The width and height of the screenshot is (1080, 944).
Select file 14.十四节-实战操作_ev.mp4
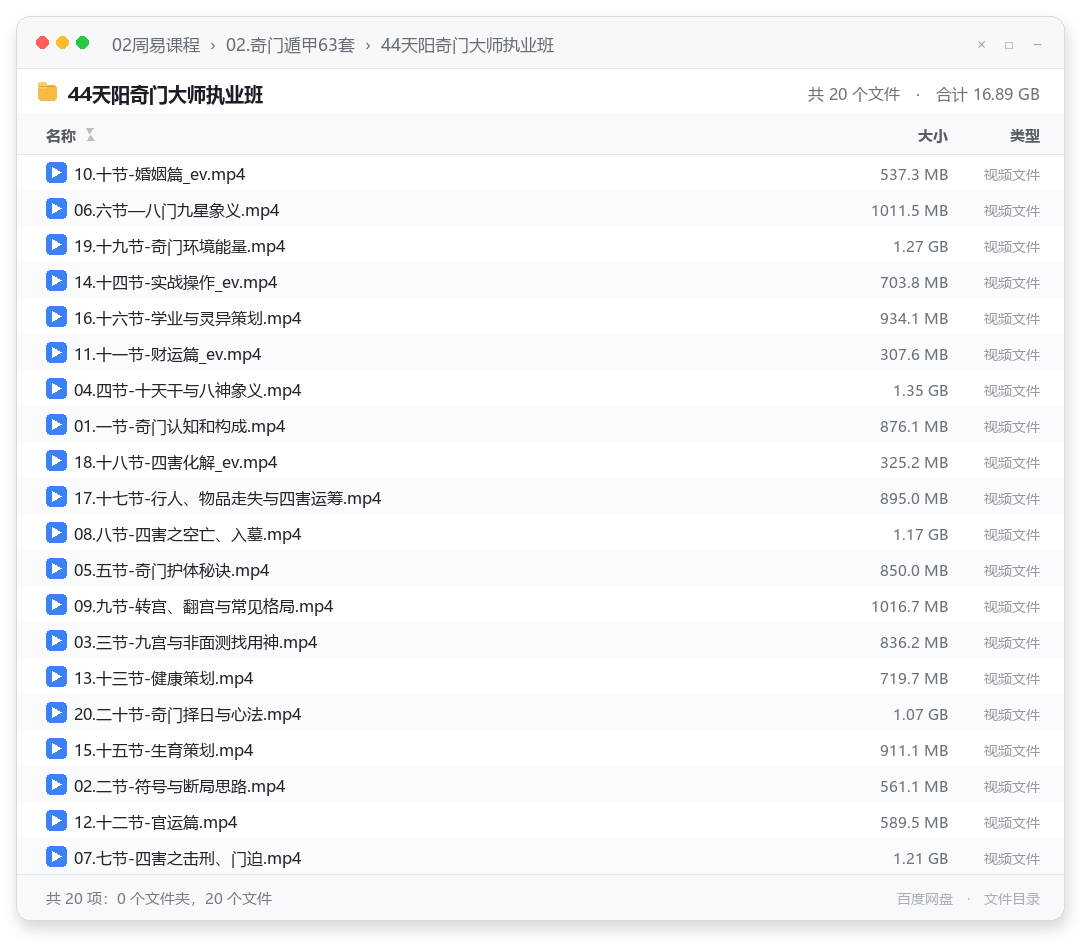tap(175, 282)
